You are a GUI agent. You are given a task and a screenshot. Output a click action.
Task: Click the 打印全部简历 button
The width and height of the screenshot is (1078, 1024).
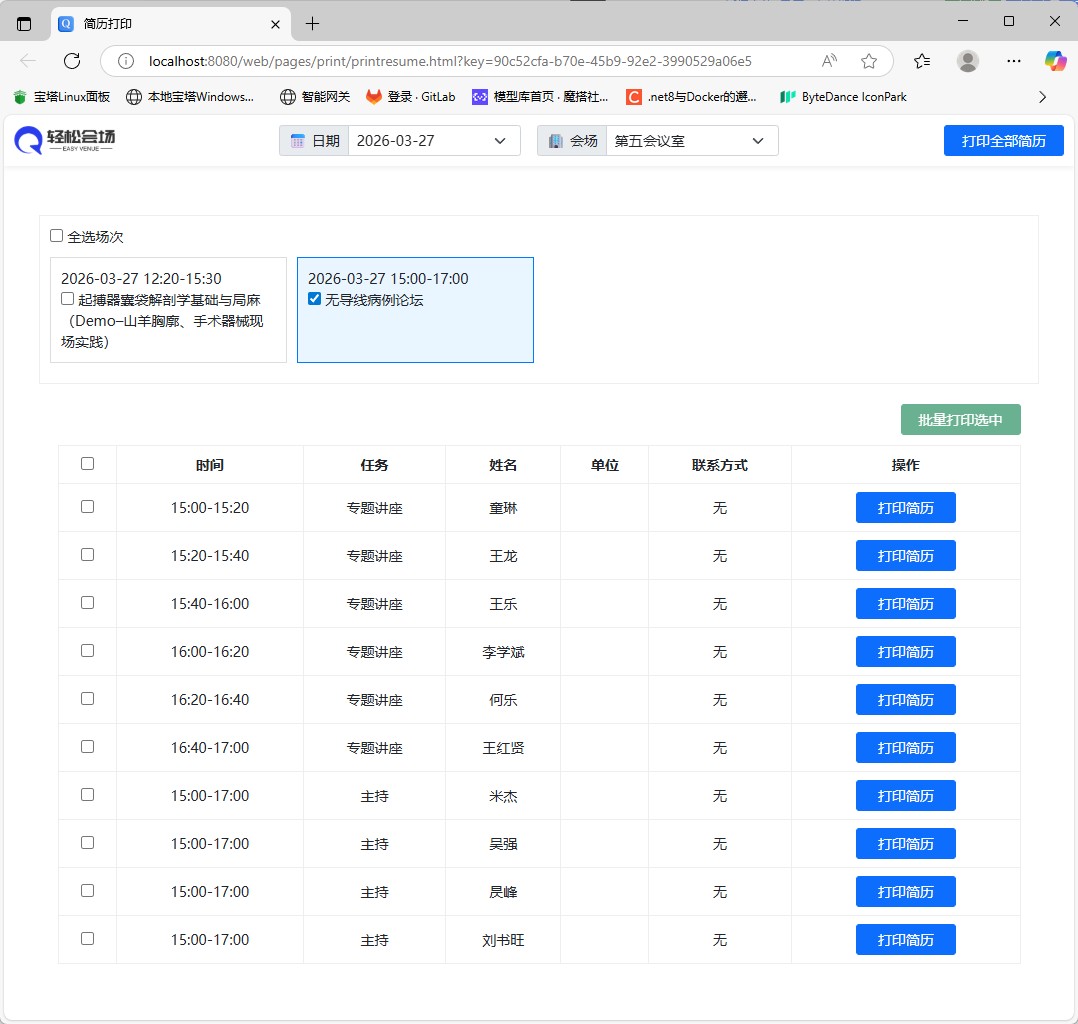[1003, 141]
